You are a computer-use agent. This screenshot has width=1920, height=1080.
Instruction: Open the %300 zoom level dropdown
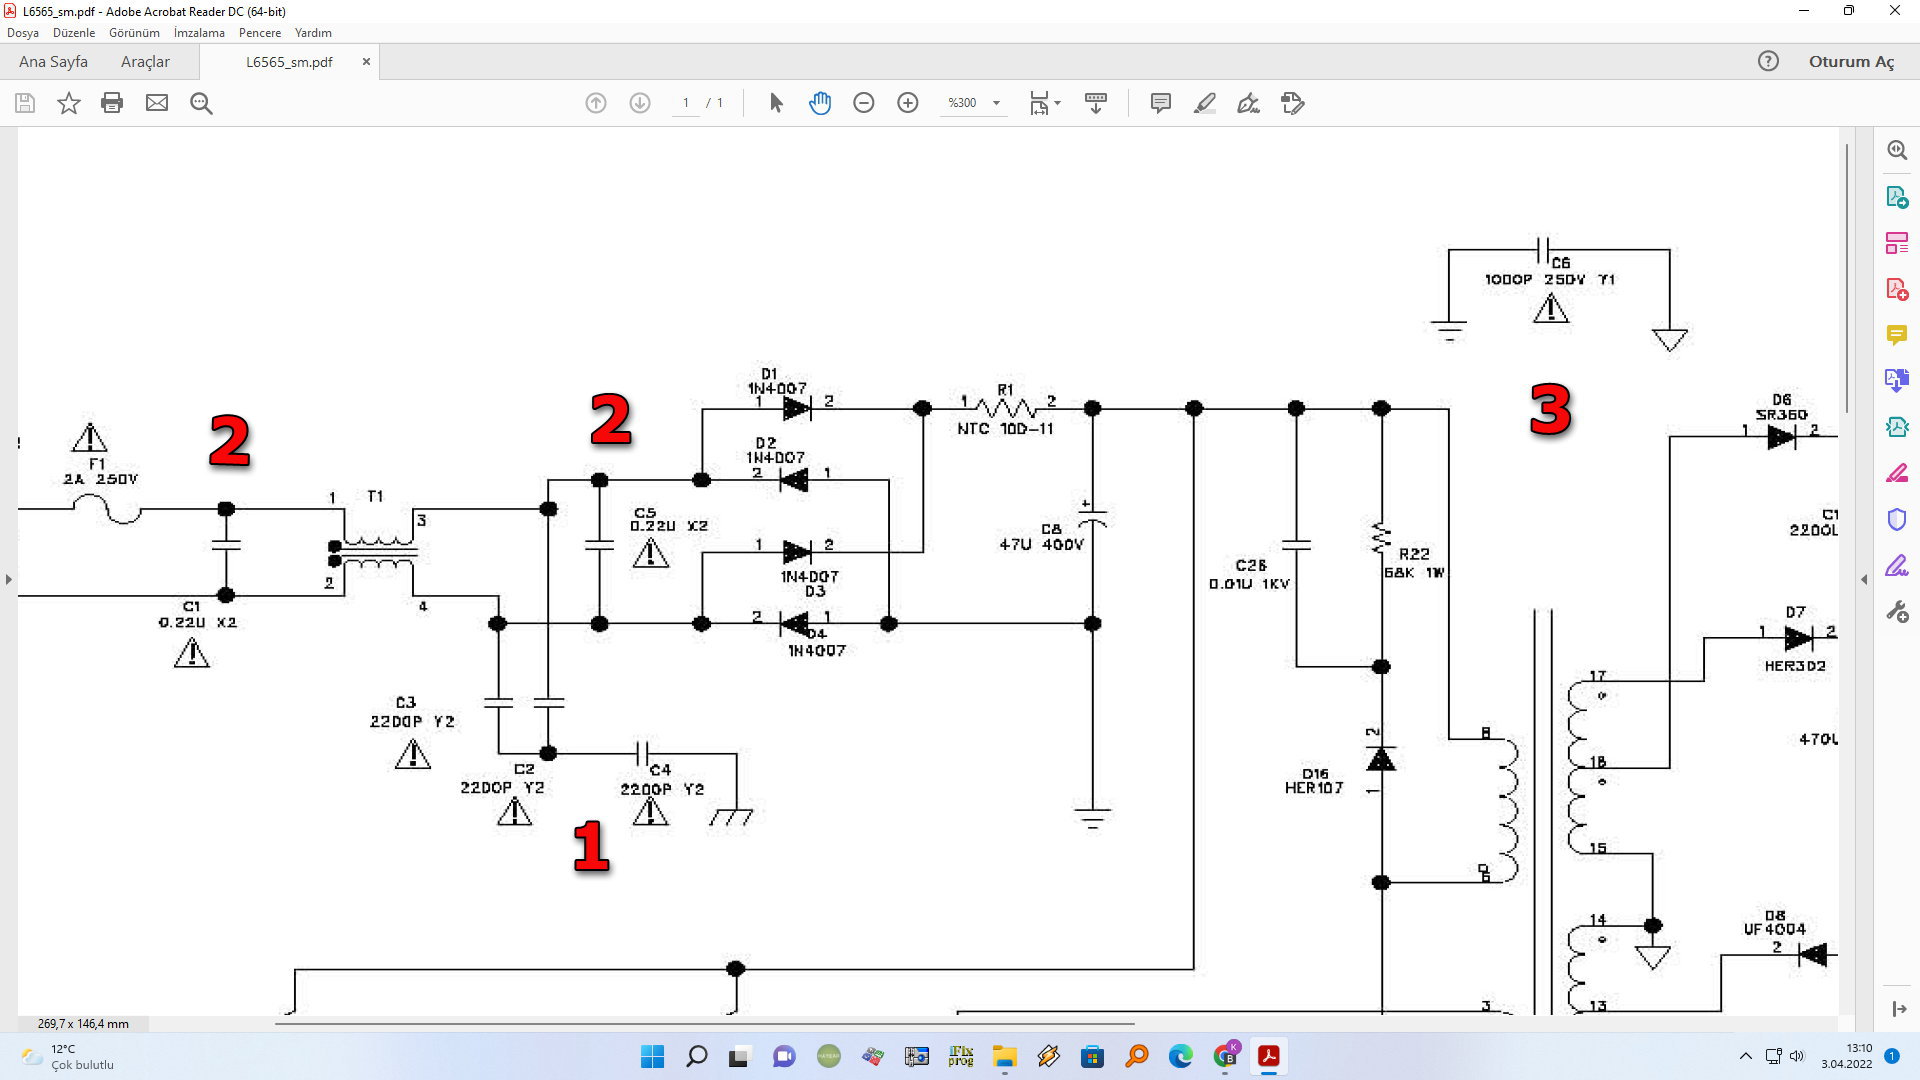(973, 103)
